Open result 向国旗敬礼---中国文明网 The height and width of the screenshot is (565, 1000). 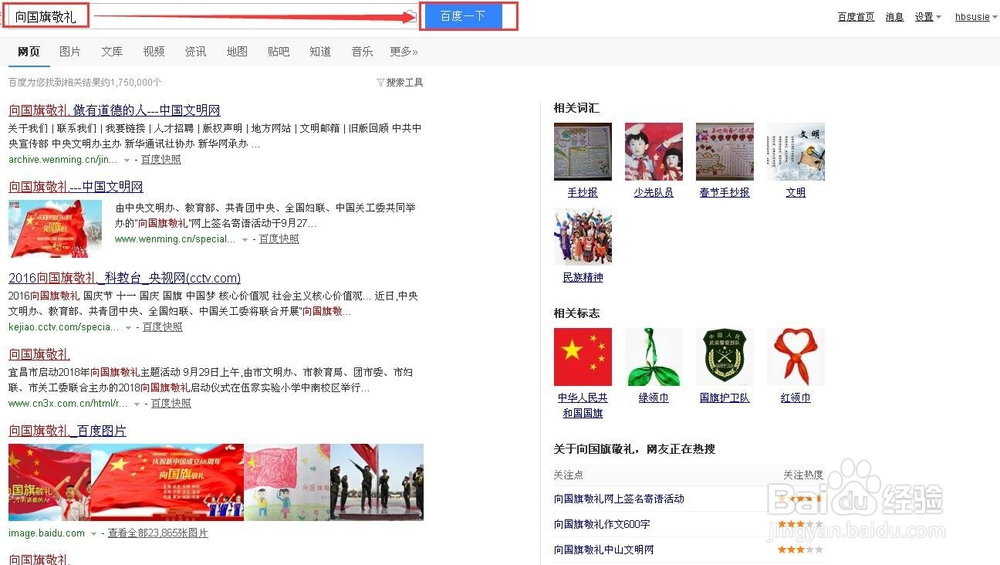pyautogui.click(x=75, y=187)
